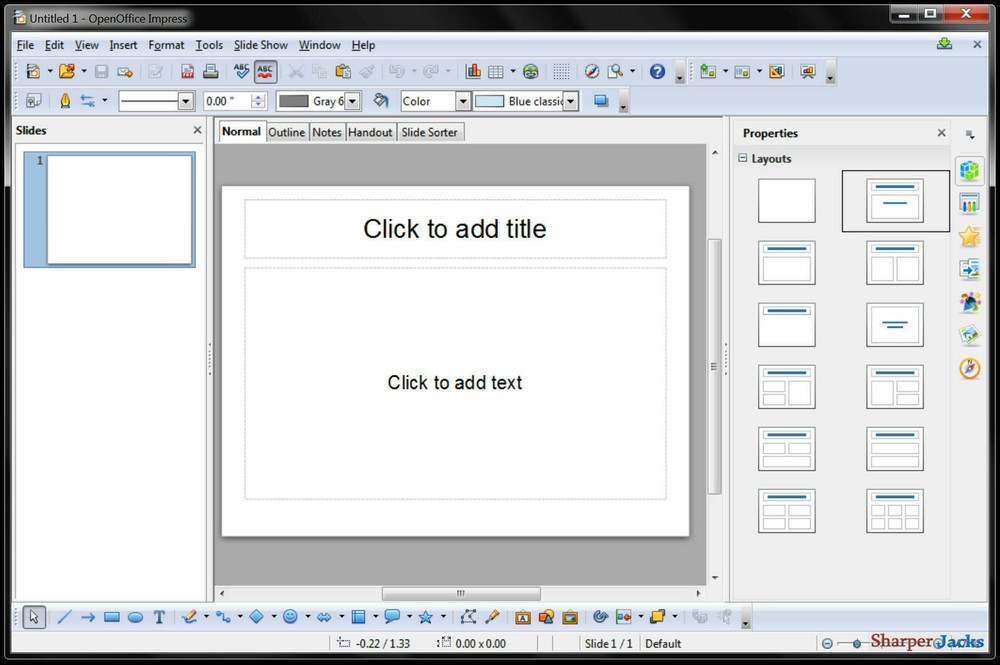
Task: Open the Blue classic fill color dropdown
Action: [x=569, y=100]
